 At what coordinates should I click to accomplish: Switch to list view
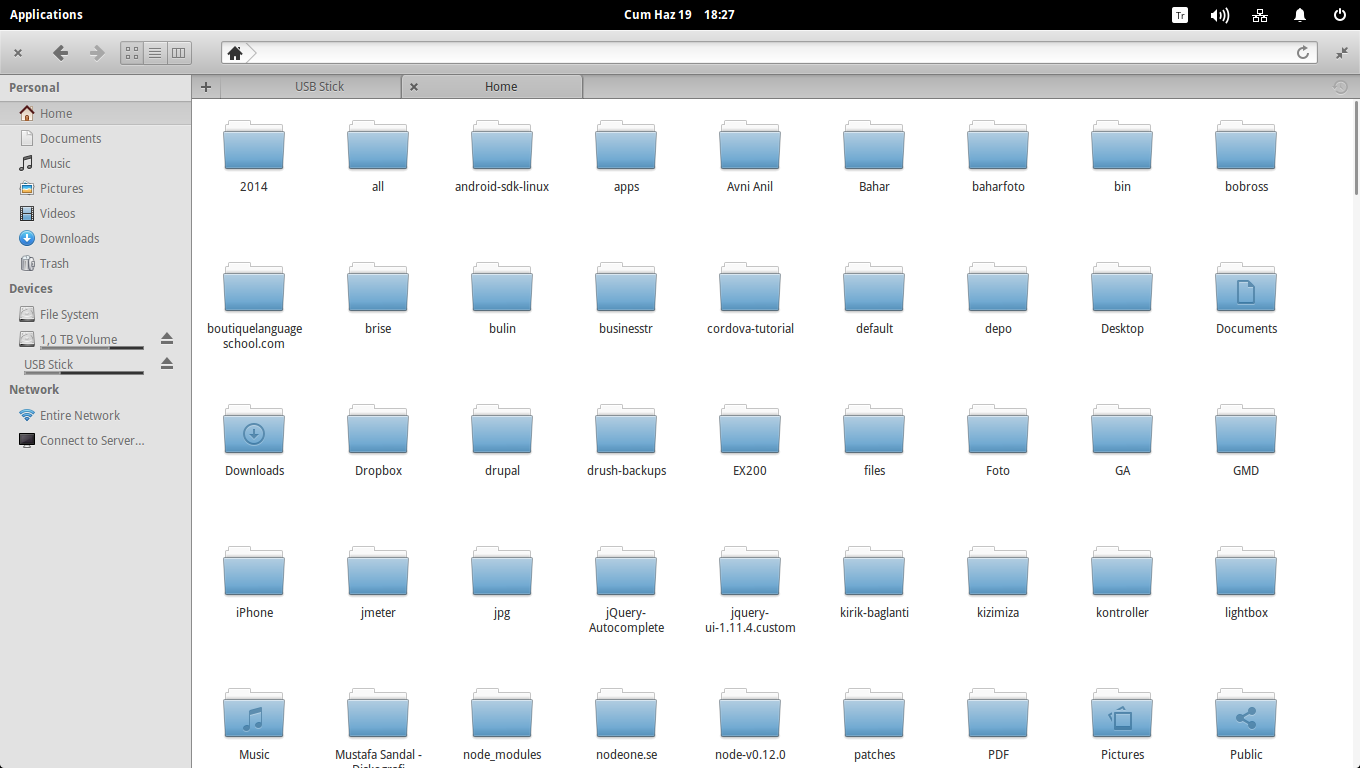155,53
